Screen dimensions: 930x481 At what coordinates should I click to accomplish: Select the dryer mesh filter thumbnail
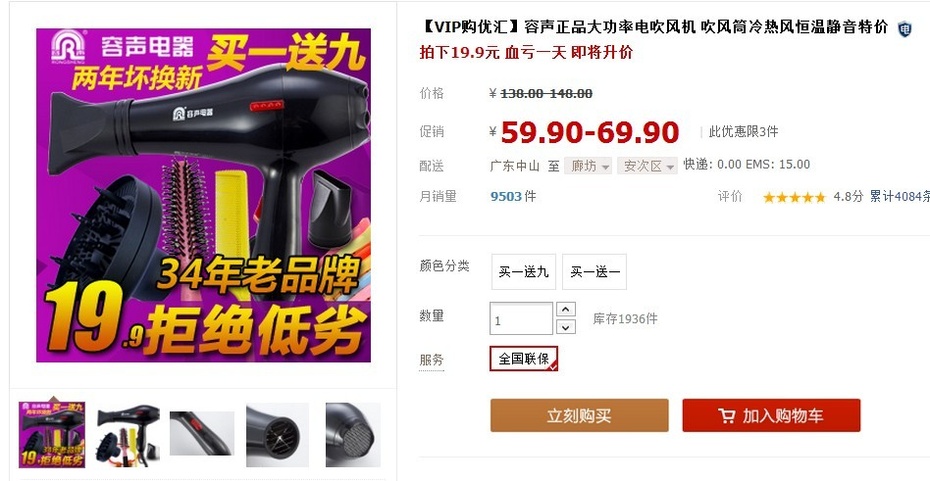click(x=353, y=434)
